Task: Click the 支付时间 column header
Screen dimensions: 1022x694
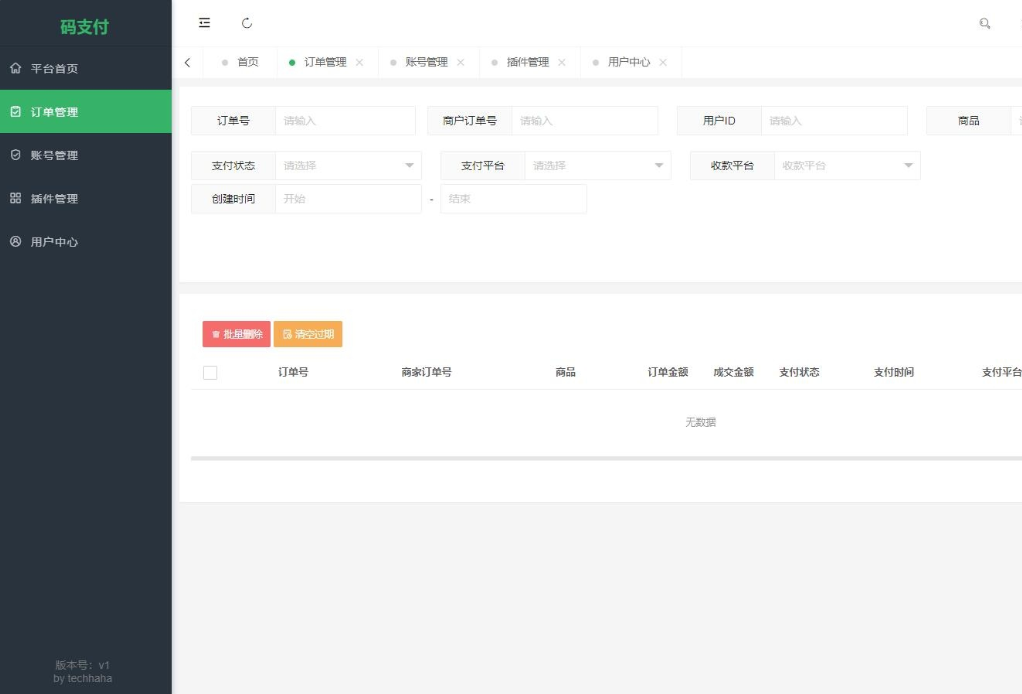Action: click(x=894, y=372)
